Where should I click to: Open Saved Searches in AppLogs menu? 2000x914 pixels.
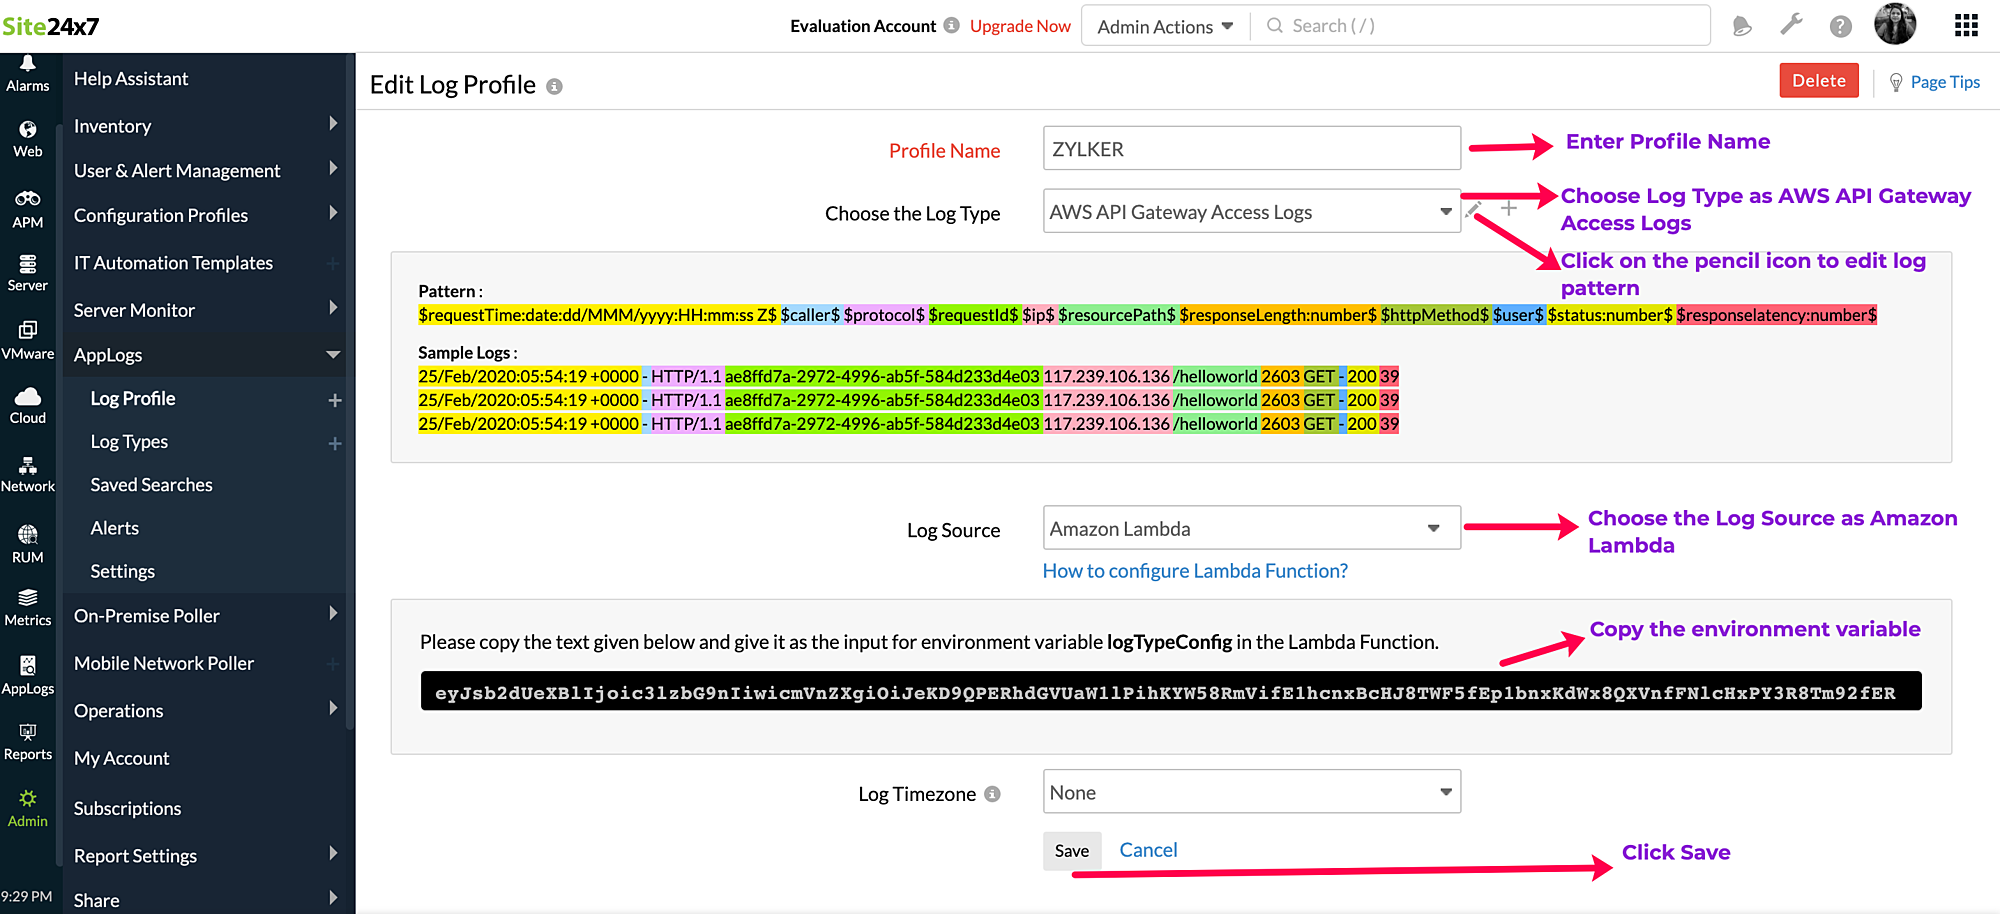point(151,485)
